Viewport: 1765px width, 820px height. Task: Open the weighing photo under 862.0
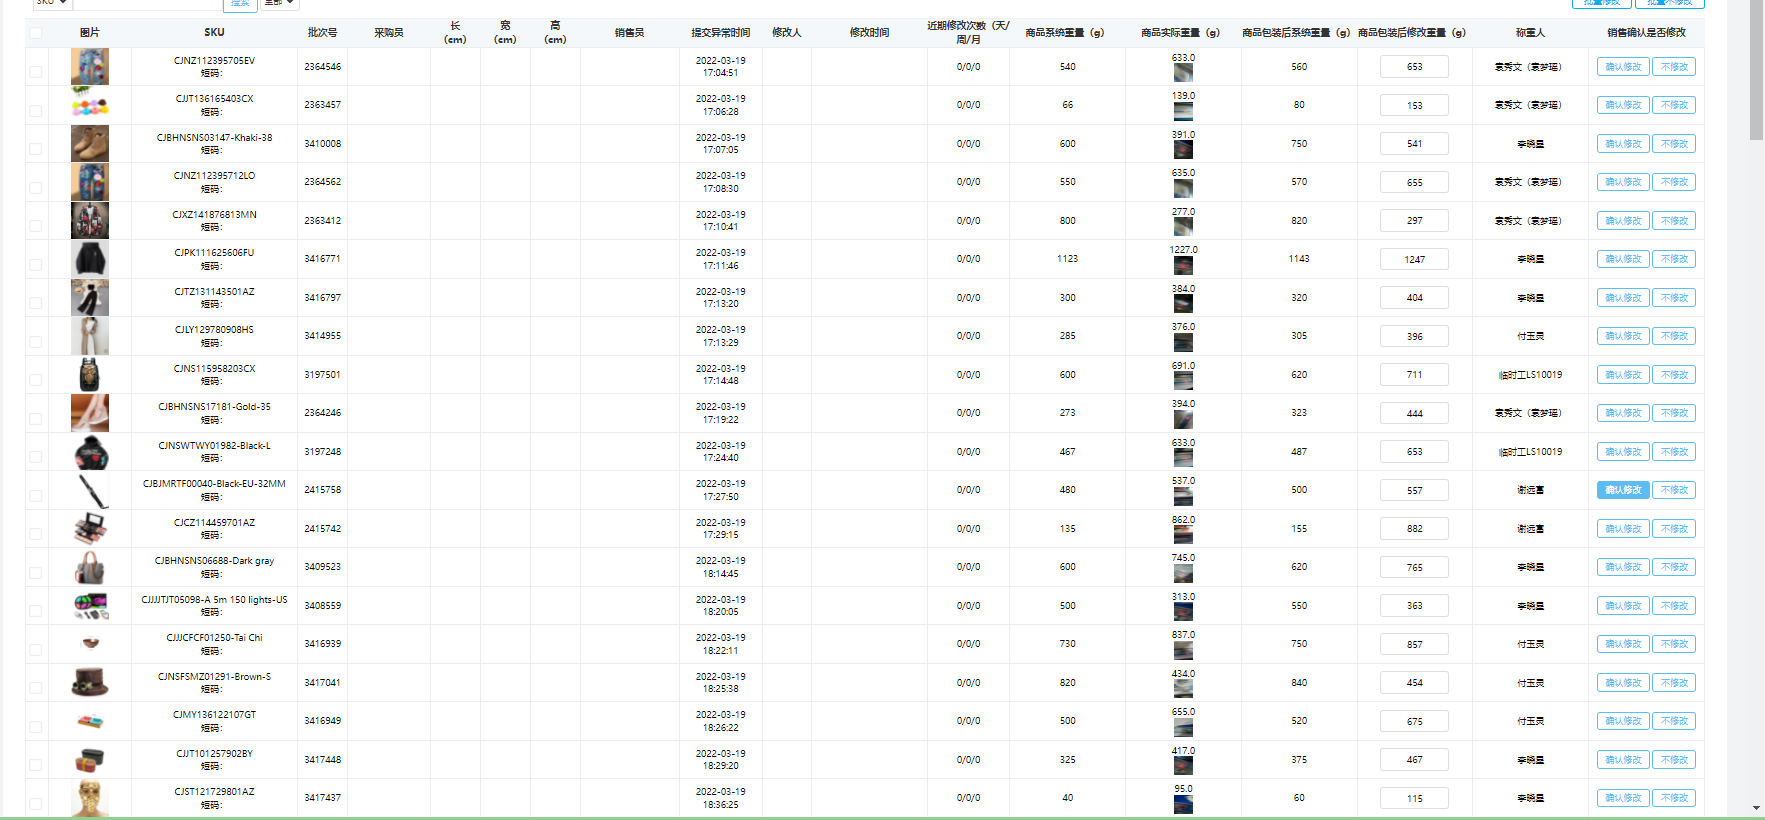coord(1183,536)
